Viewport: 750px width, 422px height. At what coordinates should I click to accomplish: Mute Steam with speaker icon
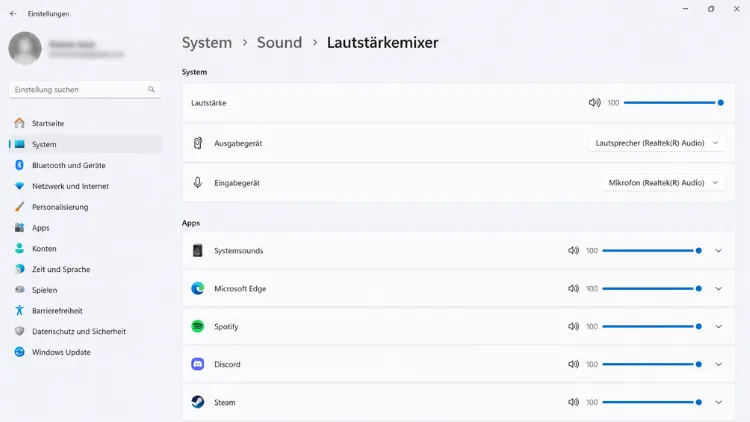[574, 402]
